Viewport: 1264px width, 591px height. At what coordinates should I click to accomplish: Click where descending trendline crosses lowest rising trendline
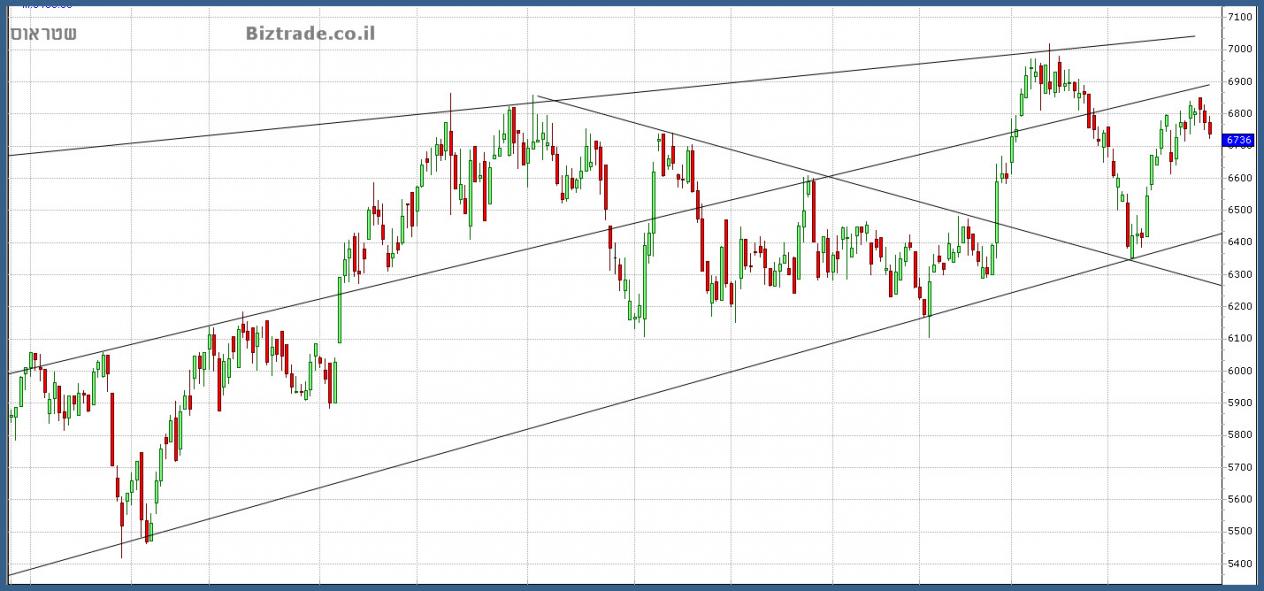(1133, 258)
